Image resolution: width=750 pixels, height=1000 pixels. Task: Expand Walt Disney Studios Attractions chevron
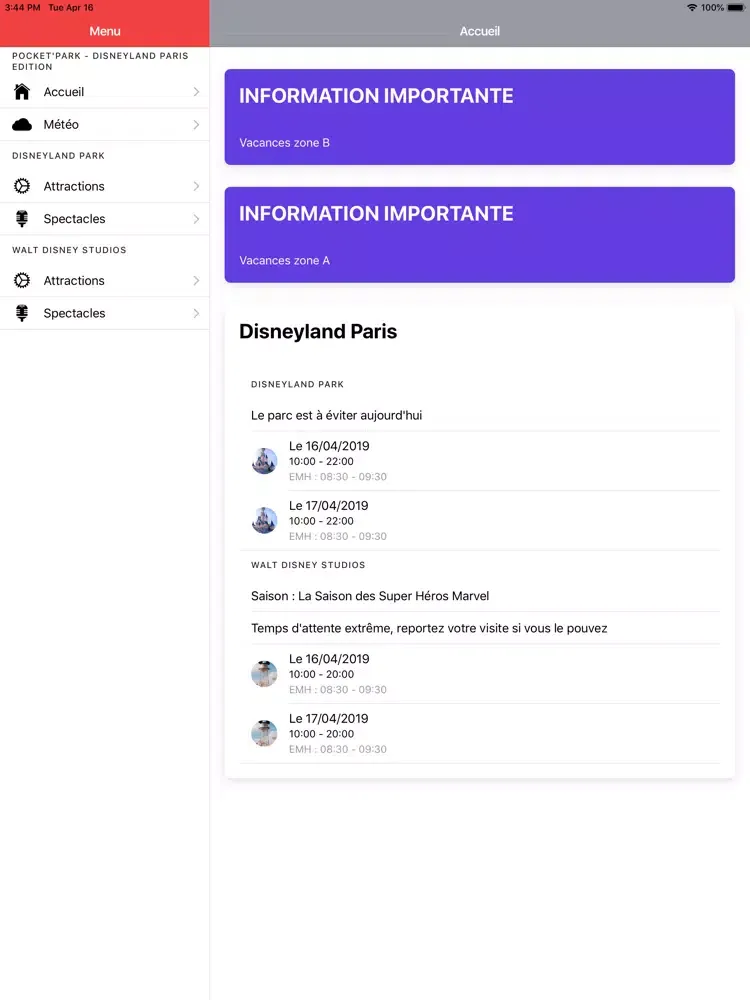(x=196, y=281)
